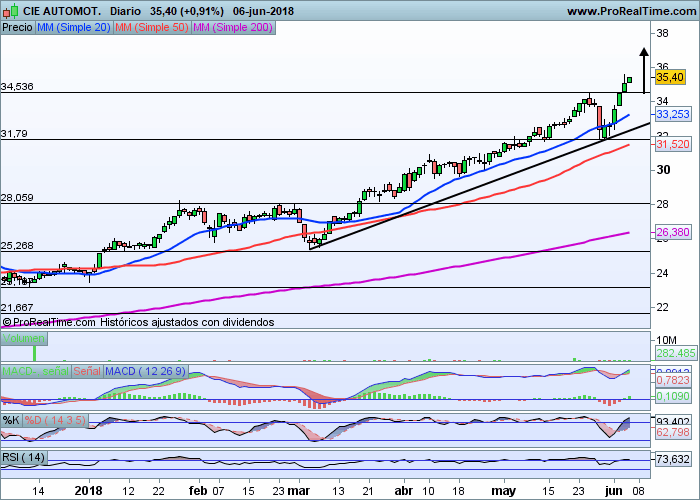Click the 93,402 stochastic %K value
This screenshot has width=700, height=500.
coord(673,421)
